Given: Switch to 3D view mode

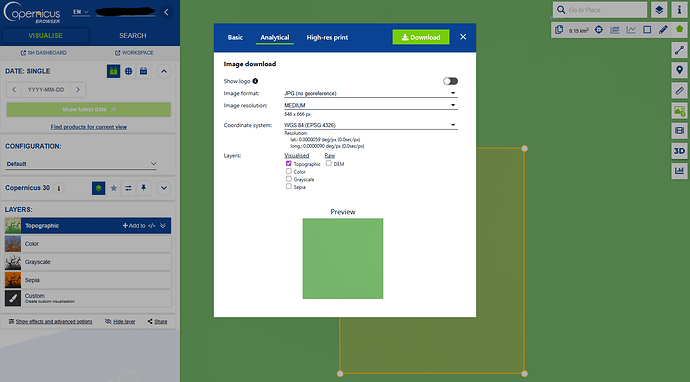Looking at the screenshot, I should 679,151.
